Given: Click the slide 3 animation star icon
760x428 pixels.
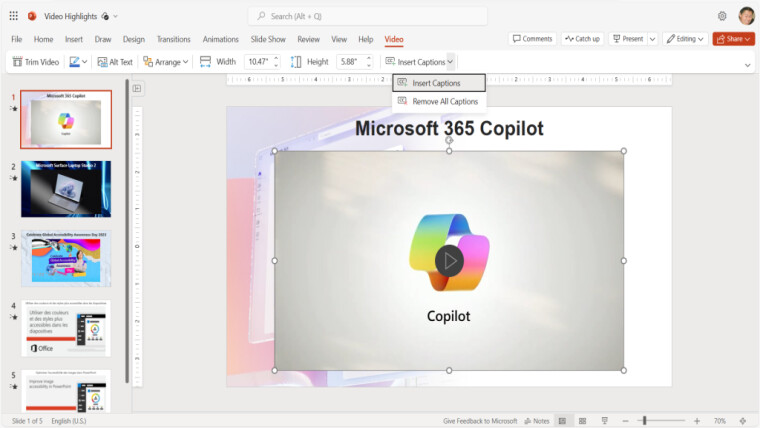Looking at the screenshot, I should (14, 248).
